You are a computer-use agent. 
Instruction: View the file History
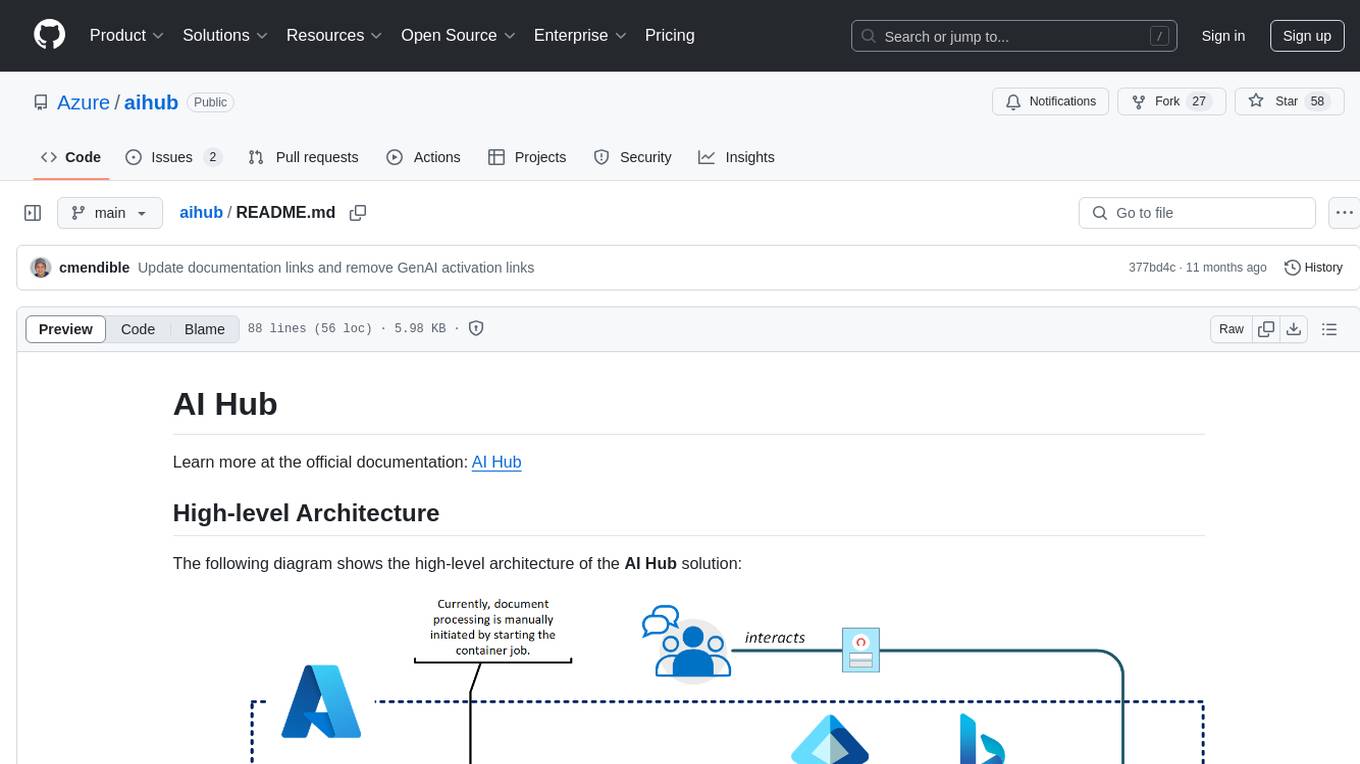pyautogui.click(x=1313, y=268)
